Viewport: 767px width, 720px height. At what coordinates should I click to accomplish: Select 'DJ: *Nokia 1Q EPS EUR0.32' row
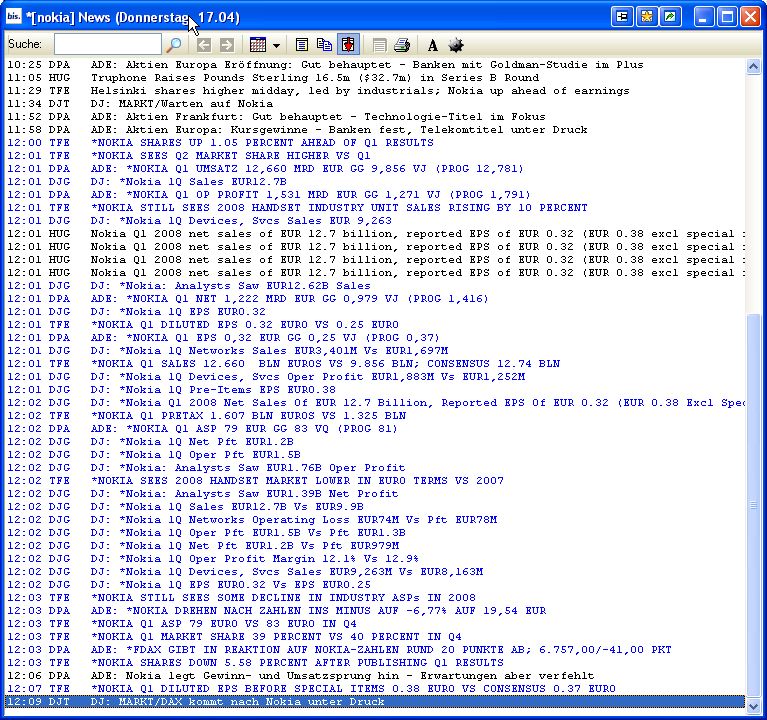376,312
